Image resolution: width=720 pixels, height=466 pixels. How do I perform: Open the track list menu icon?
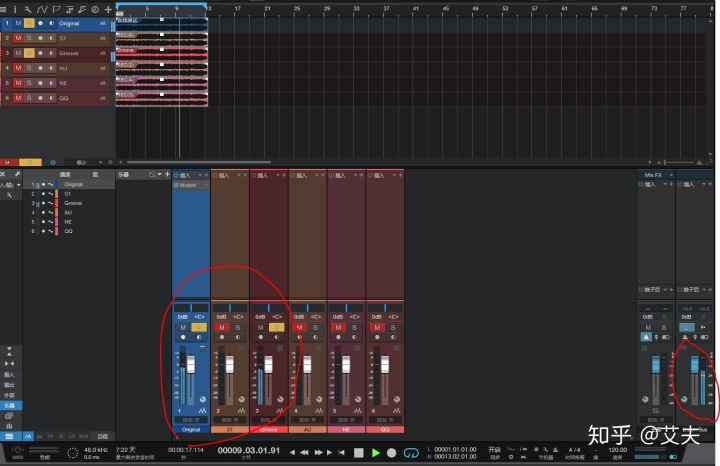click(3, 9)
